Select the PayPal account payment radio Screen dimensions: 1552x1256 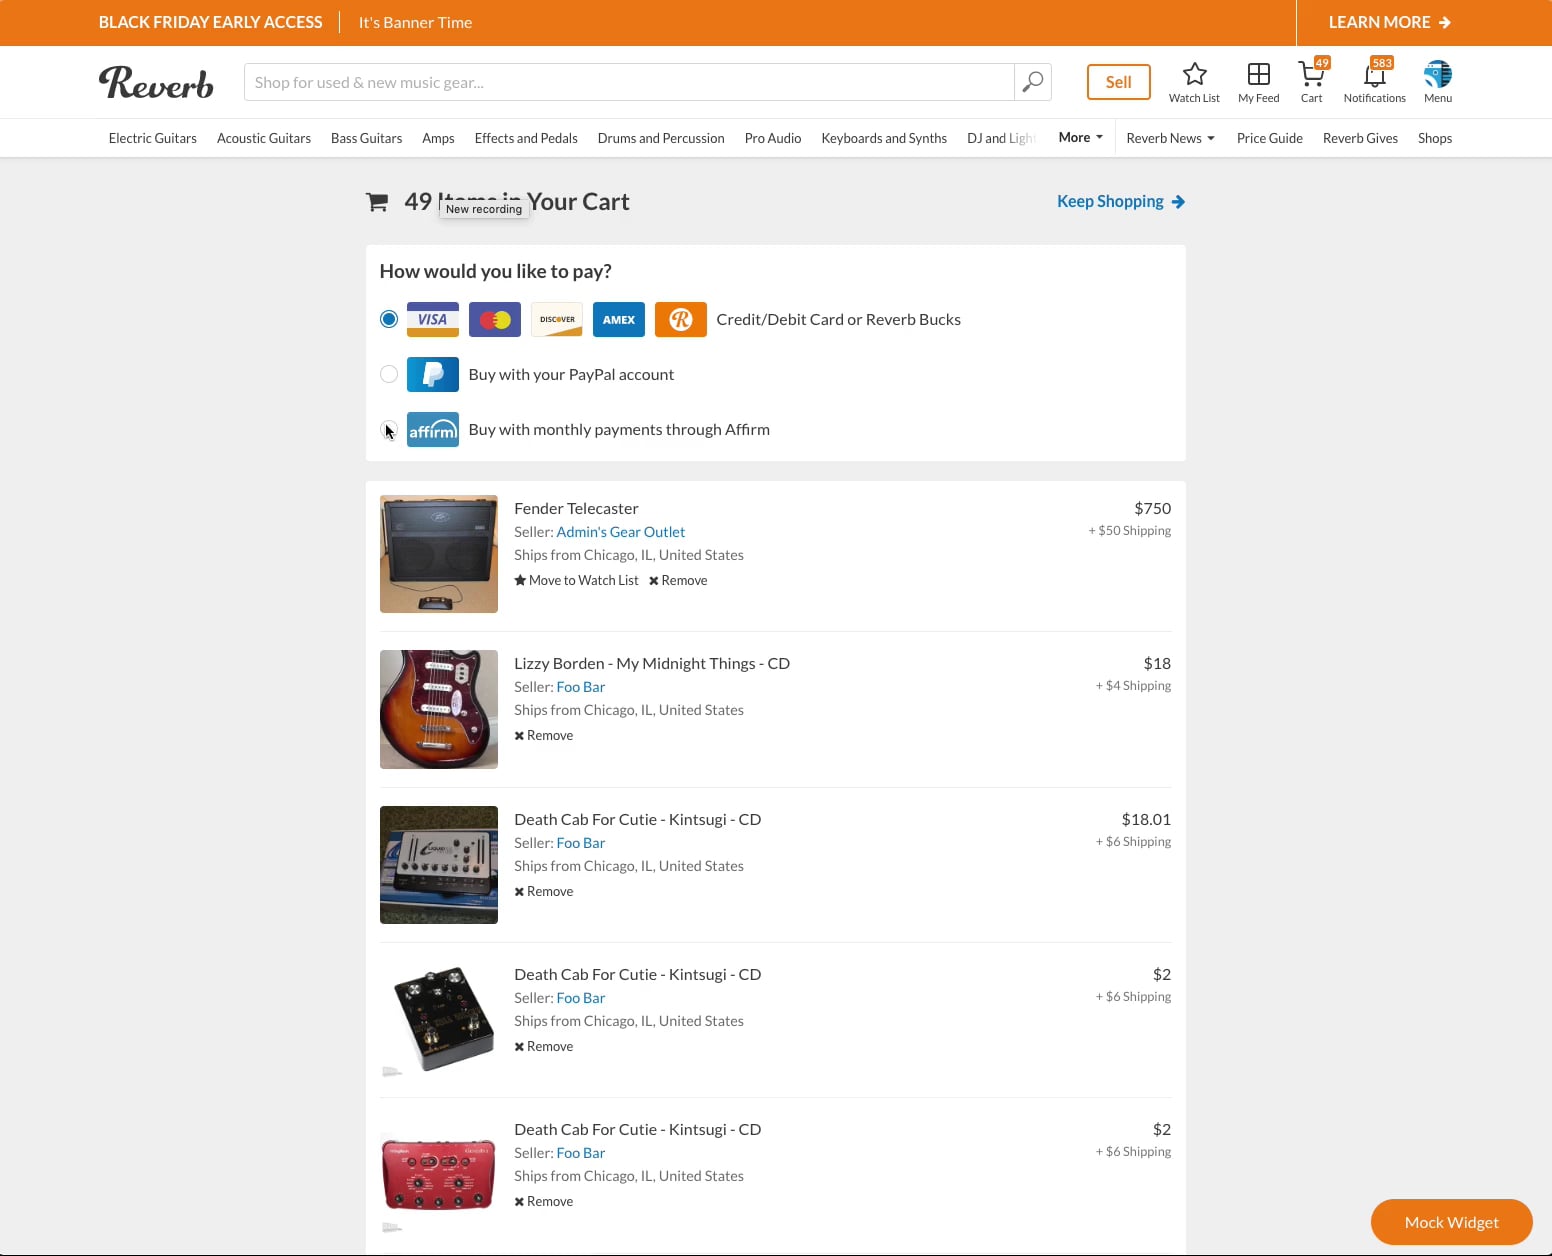coord(389,374)
